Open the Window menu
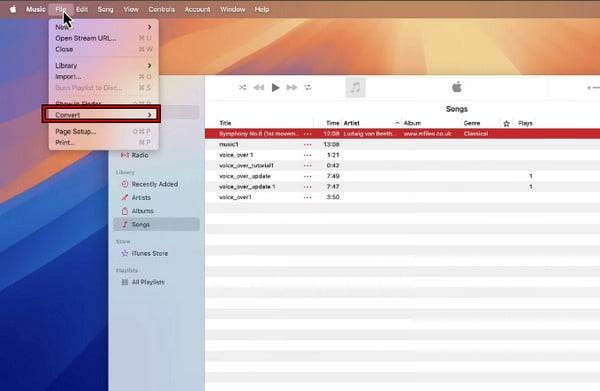This screenshot has width=600, height=391. point(232,9)
